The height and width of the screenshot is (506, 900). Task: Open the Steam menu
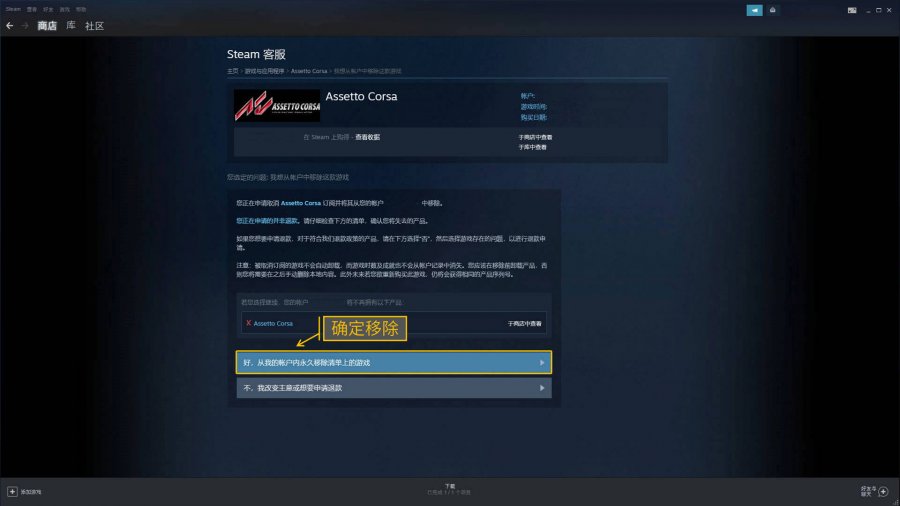click(13, 9)
